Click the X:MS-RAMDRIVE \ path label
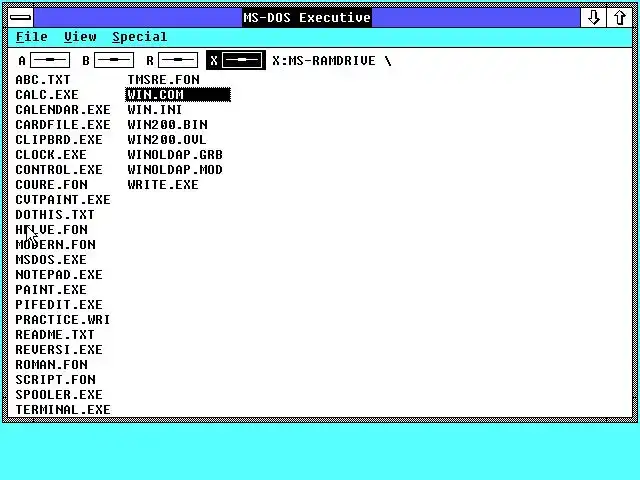 331,61
